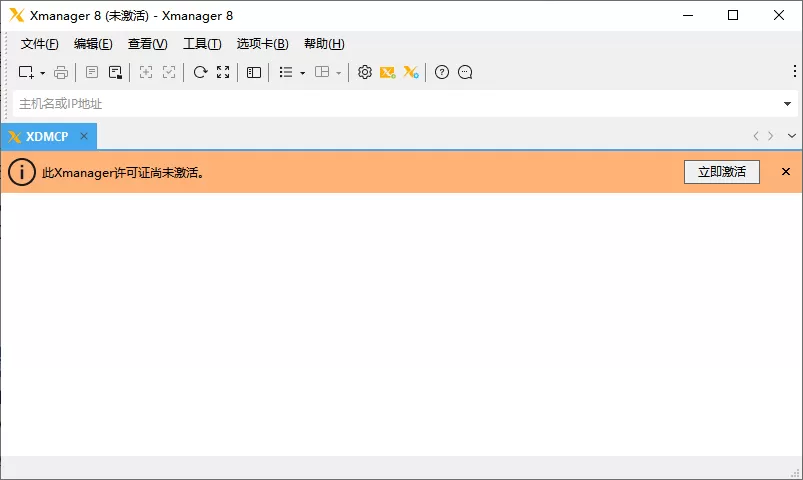Screen dimensions: 803x480
Task: Click the New session icon
Action: pos(26,72)
